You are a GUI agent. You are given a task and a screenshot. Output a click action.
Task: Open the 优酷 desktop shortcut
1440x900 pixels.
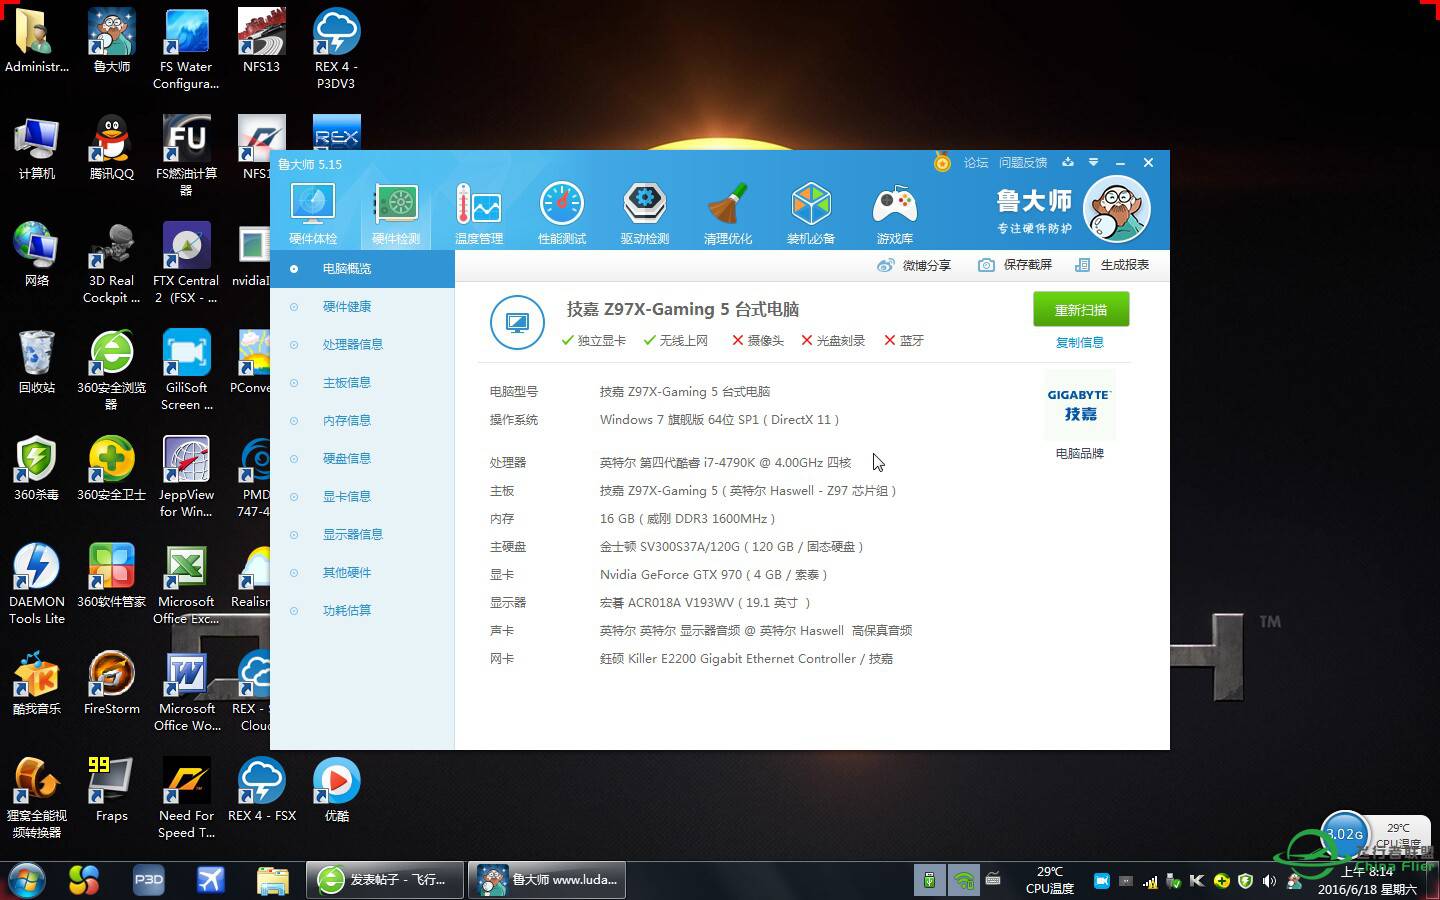pyautogui.click(x=336, y=789)
